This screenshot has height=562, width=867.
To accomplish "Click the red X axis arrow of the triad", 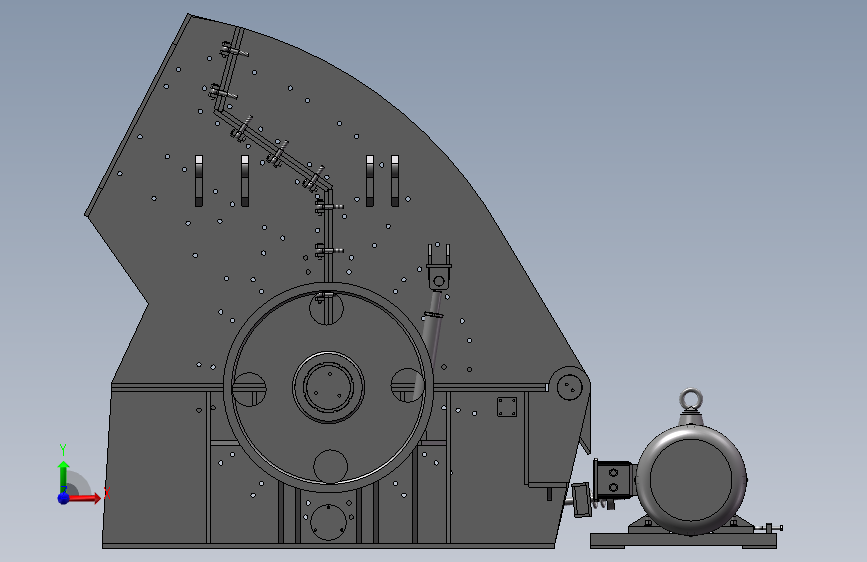I will coord(84,498).
